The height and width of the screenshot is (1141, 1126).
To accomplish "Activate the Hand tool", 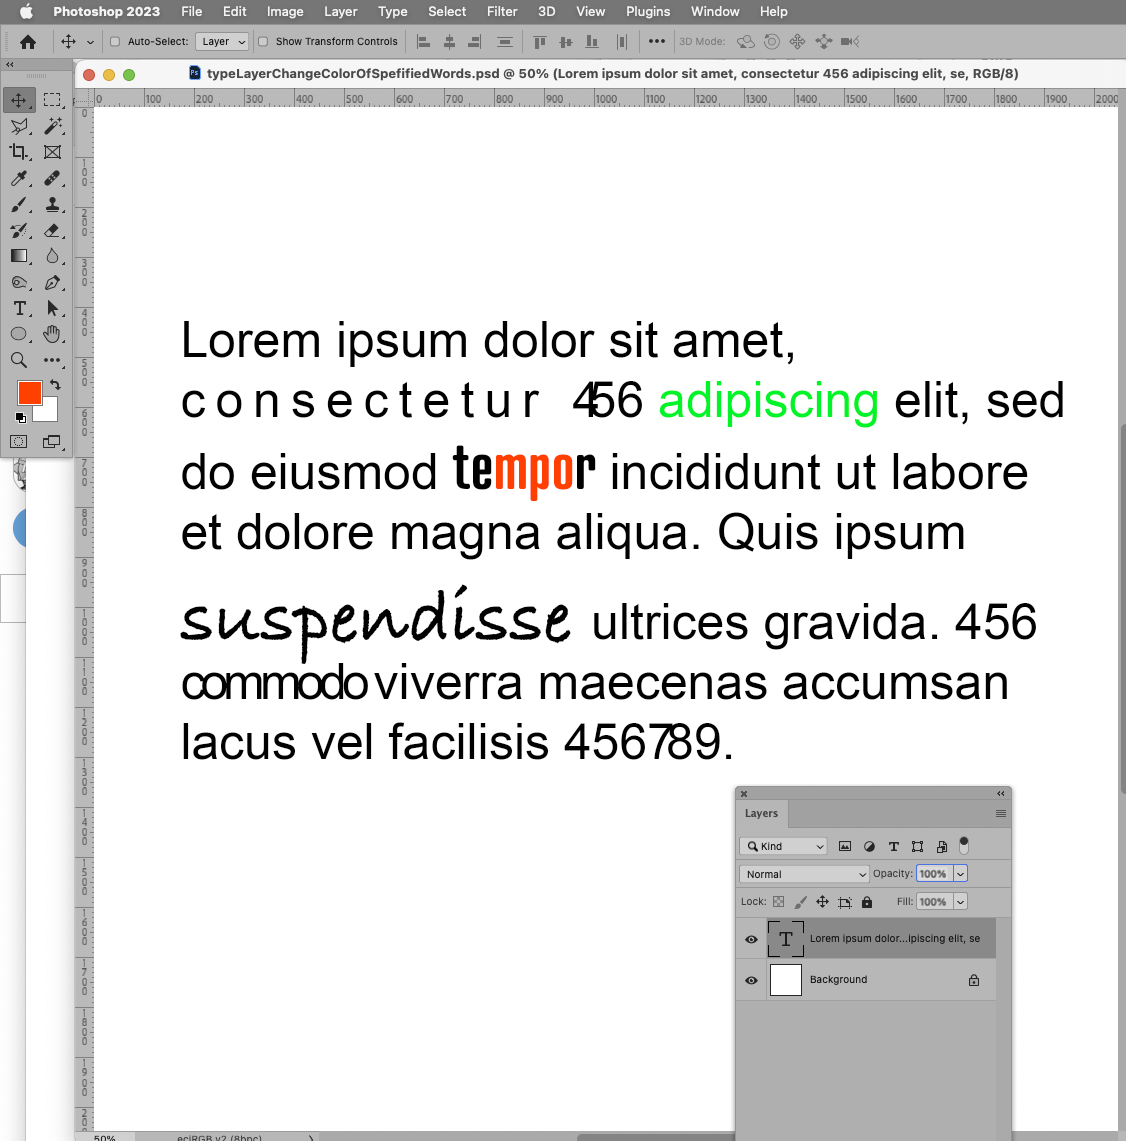I will (x=52, y=334).
